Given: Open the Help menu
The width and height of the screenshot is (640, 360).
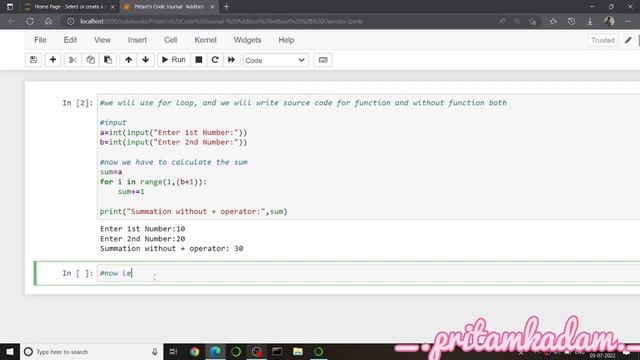Looking at the screenshot, I should (286, 40).
